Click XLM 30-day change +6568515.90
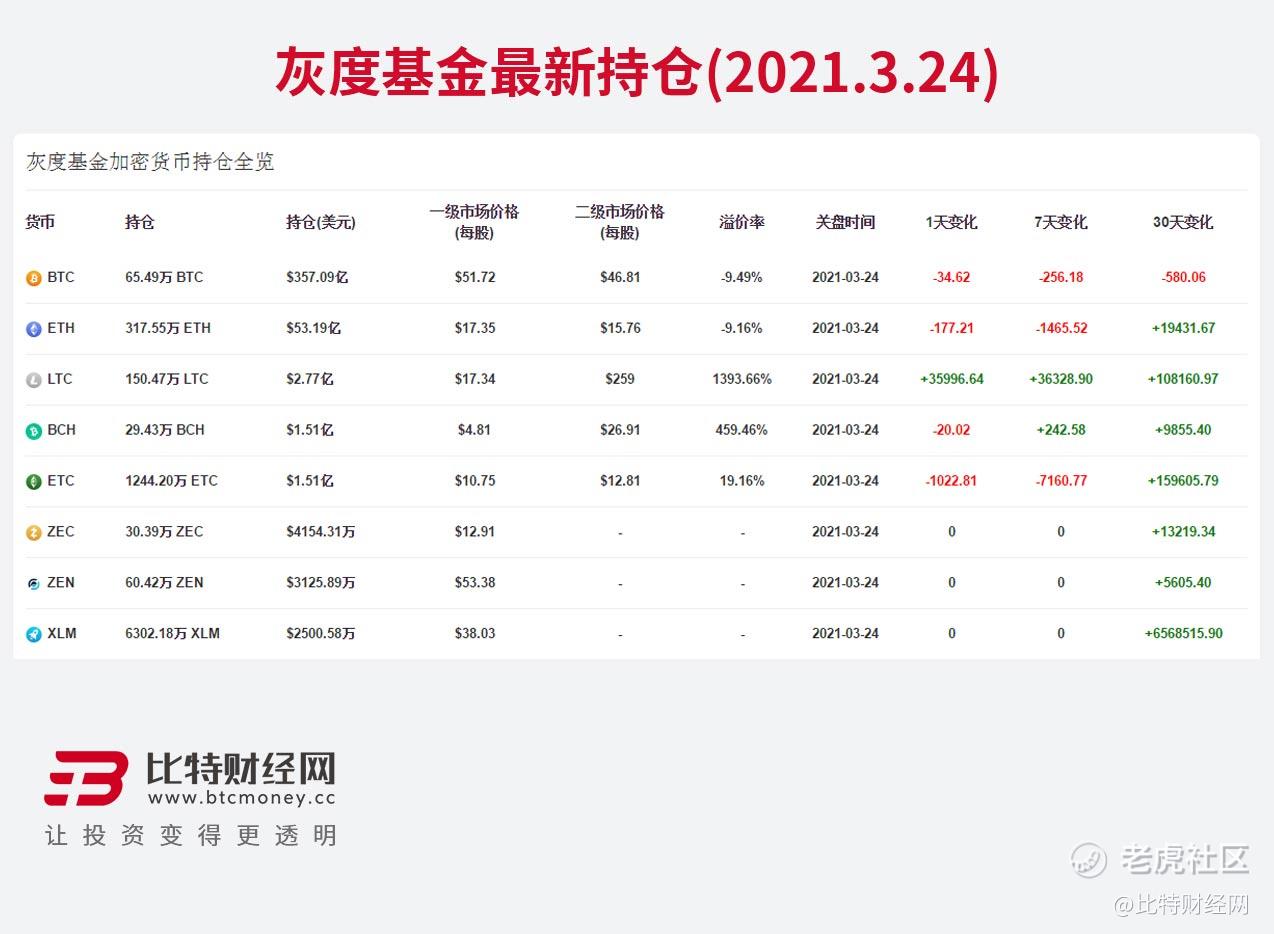Screen dimensions: 1274x934 tap(1184, 633)
